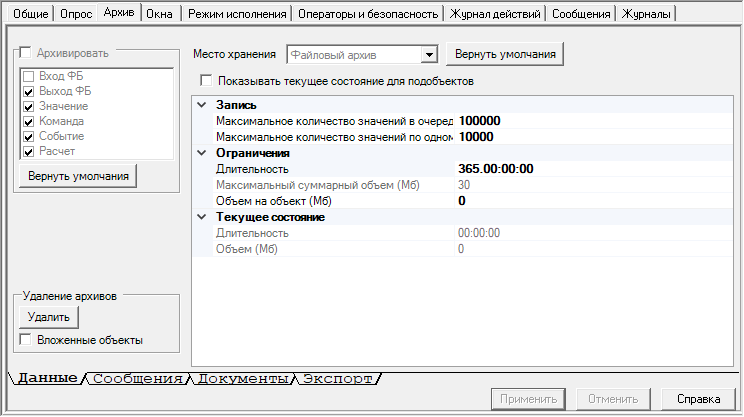Open the Окна tab
Screen dimensions: 744x417
[159, 14]
